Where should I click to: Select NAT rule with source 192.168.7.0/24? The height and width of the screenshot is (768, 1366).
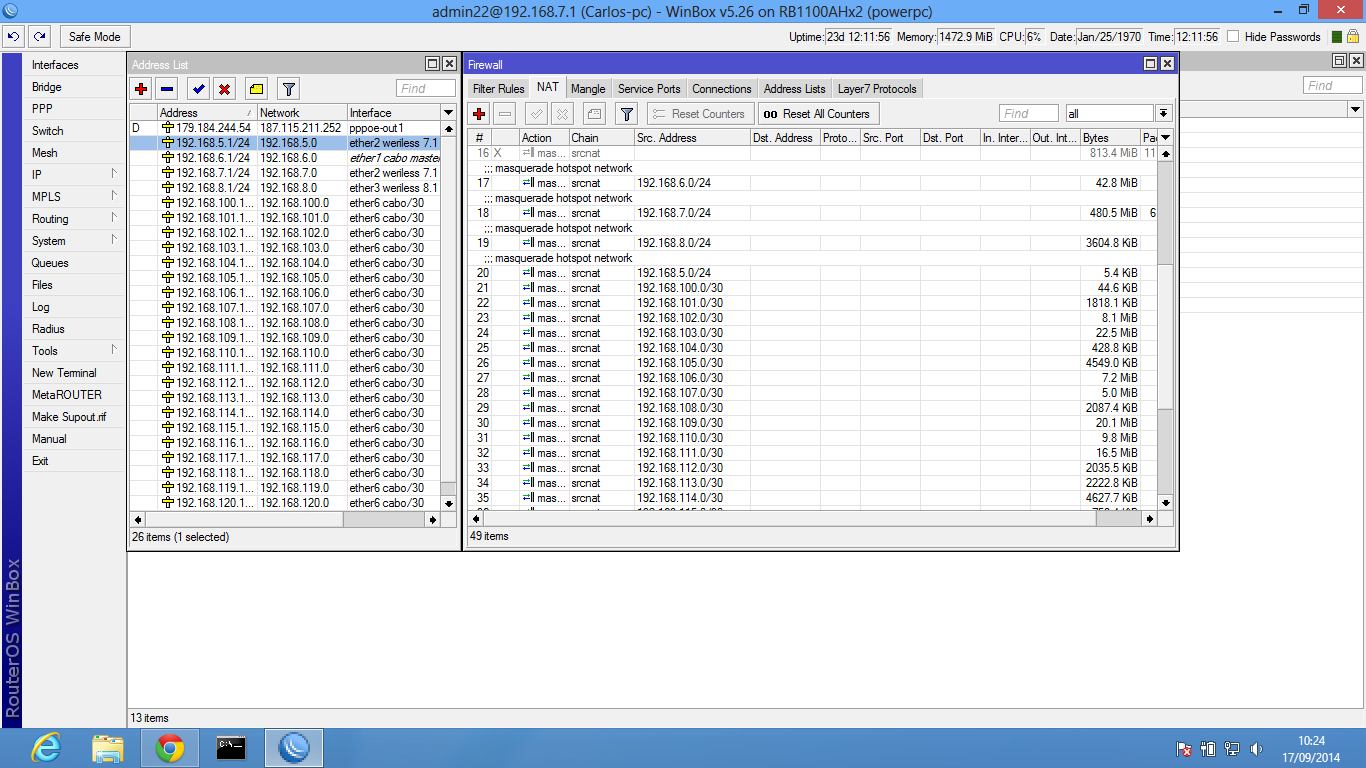coord(814,213)
